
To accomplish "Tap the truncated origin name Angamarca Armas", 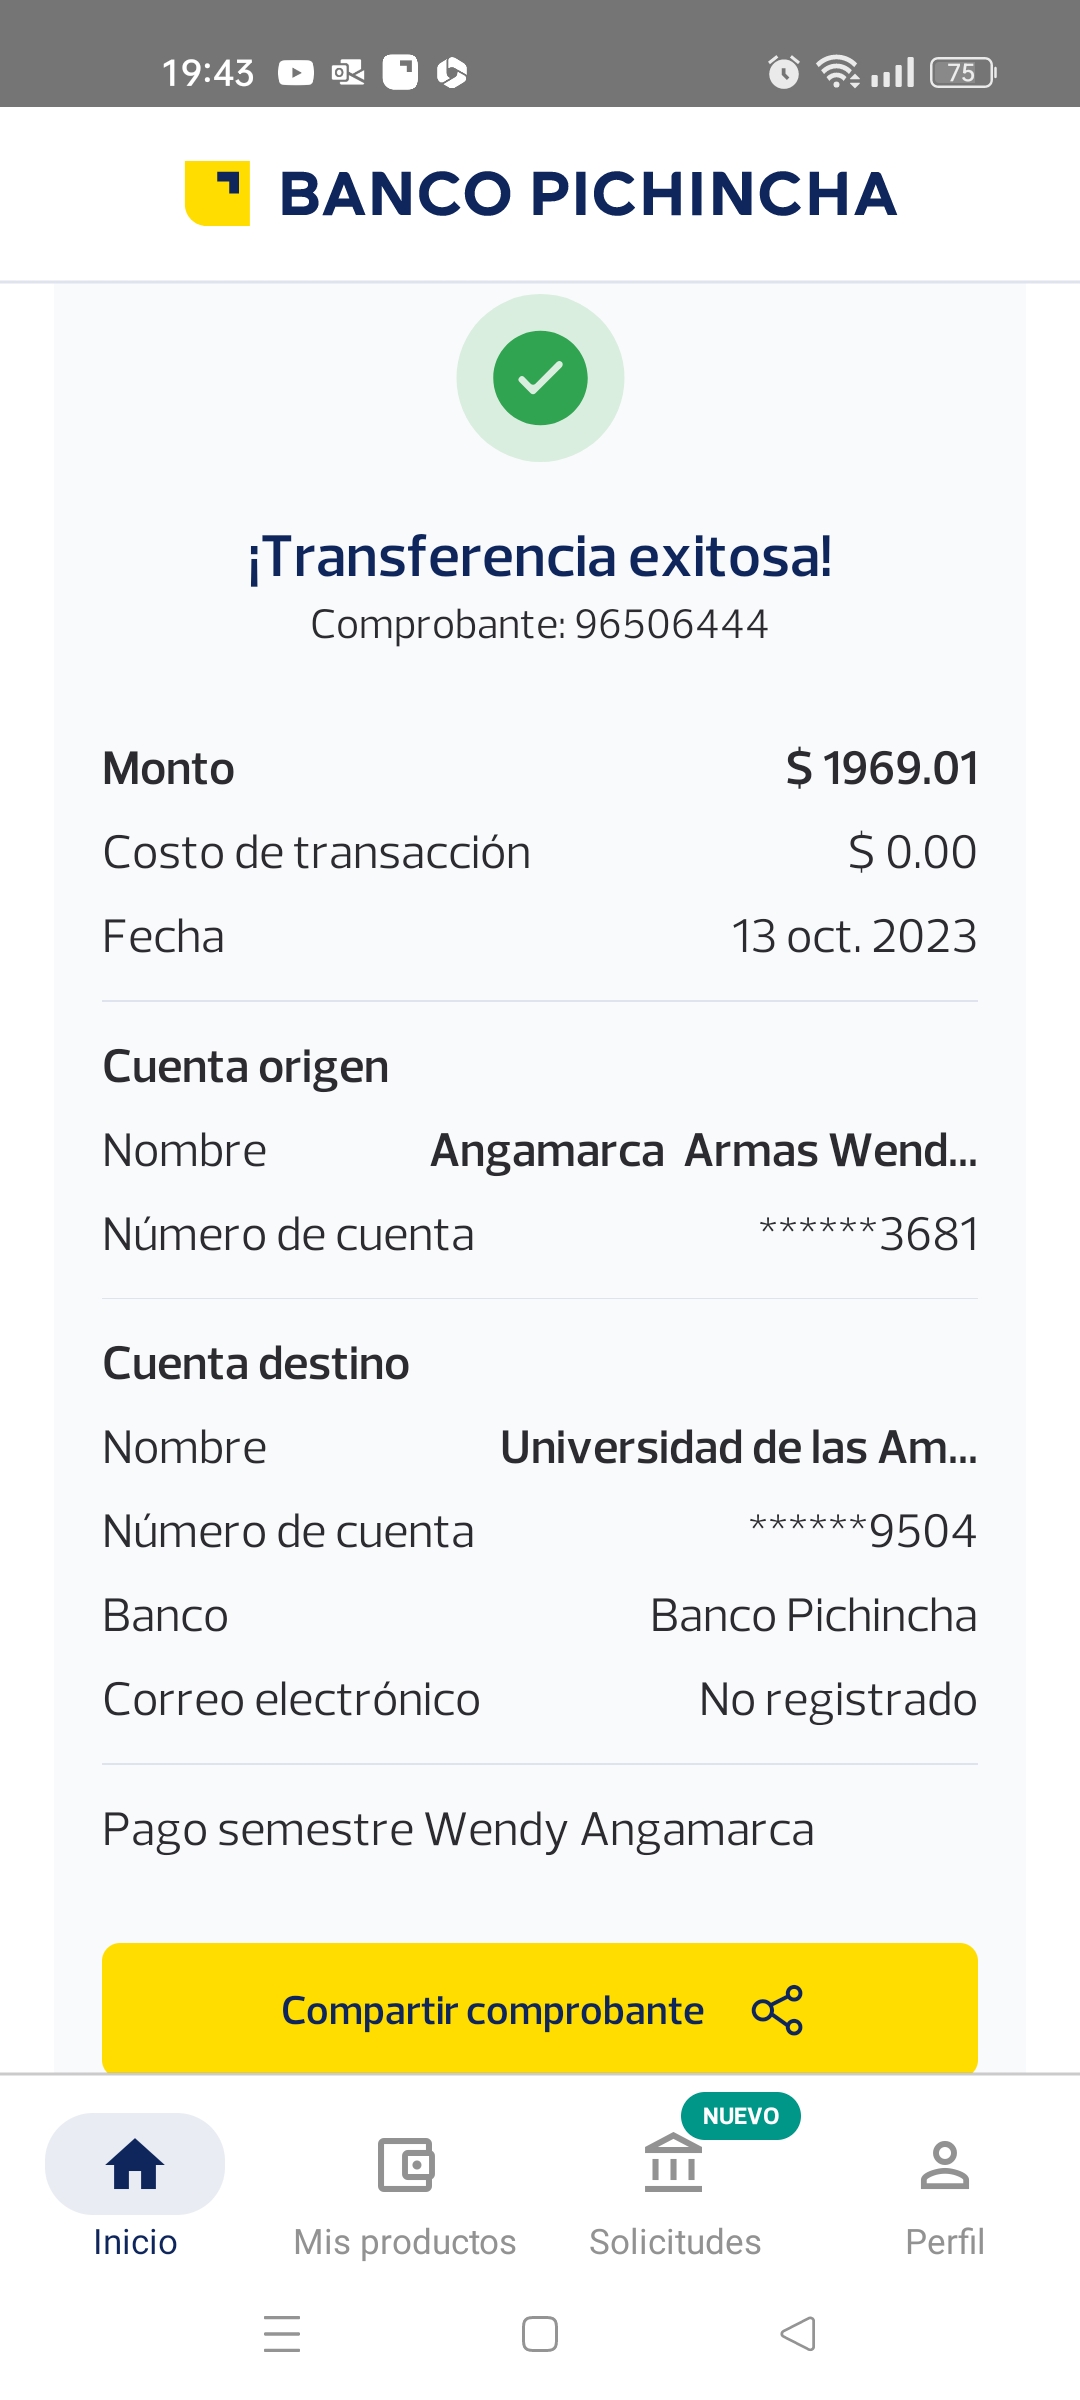I will pyautogui.click(x=703, y=1151).
